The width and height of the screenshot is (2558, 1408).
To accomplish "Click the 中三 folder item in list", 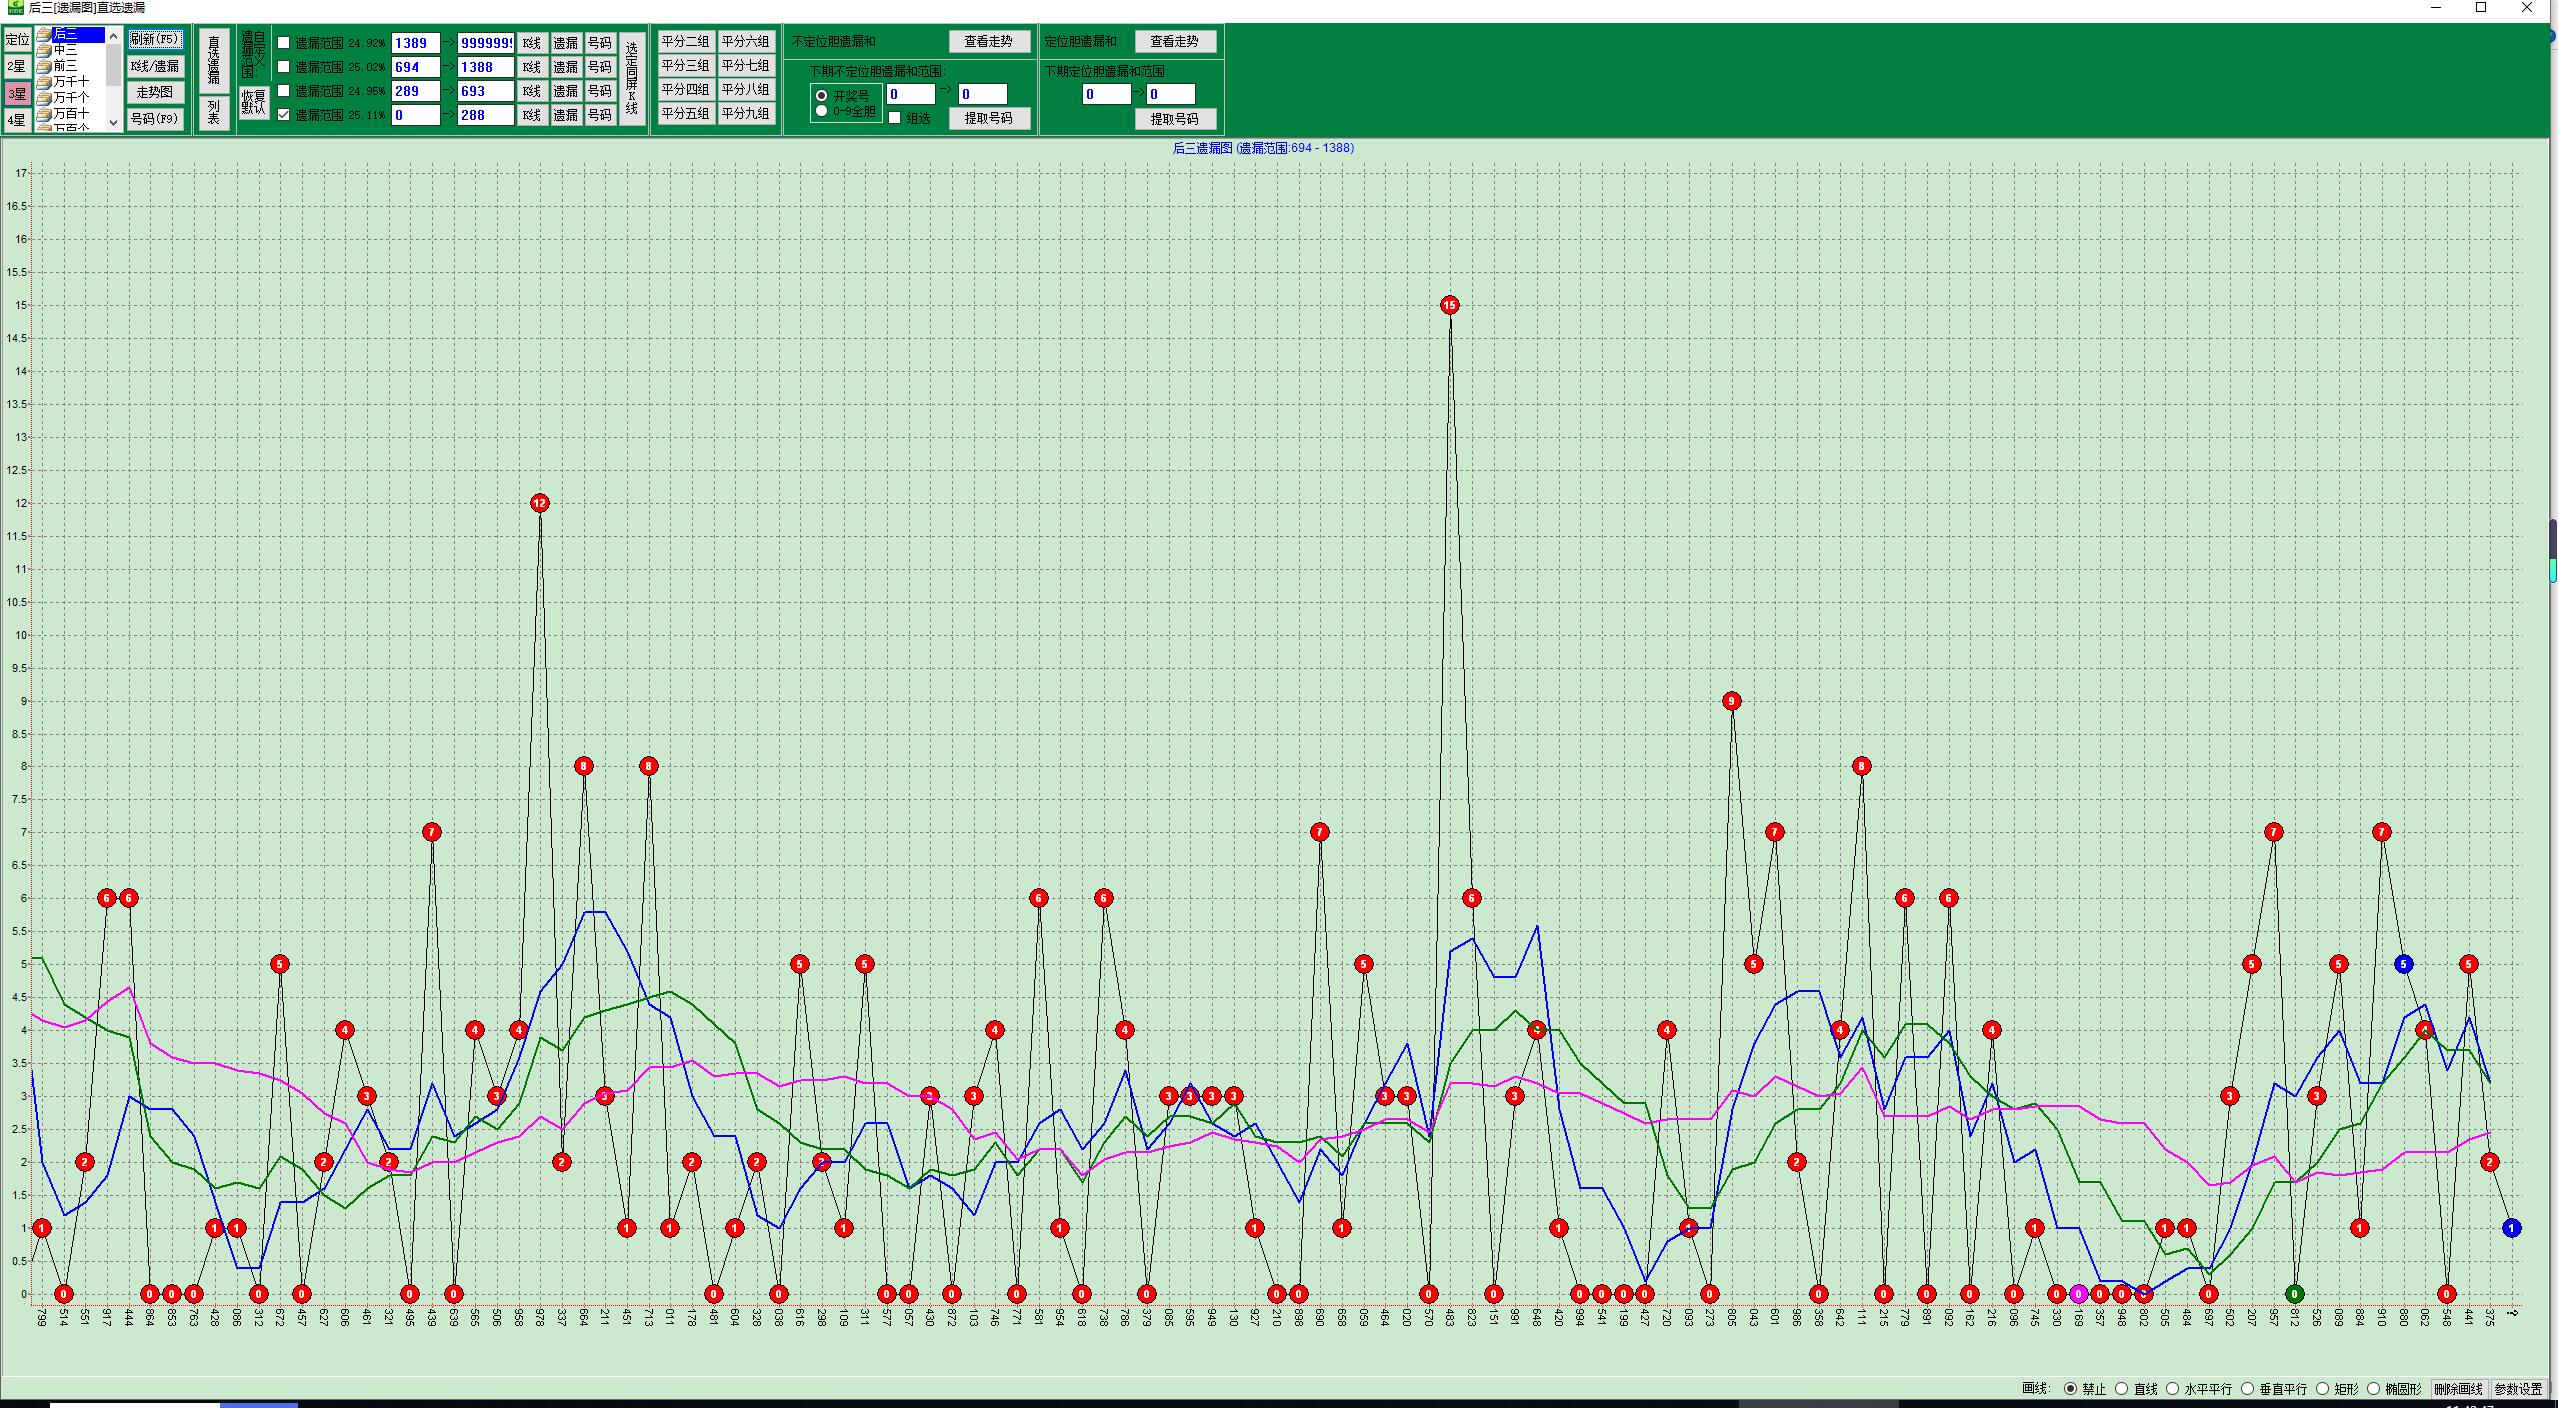I will coord(66,50).
